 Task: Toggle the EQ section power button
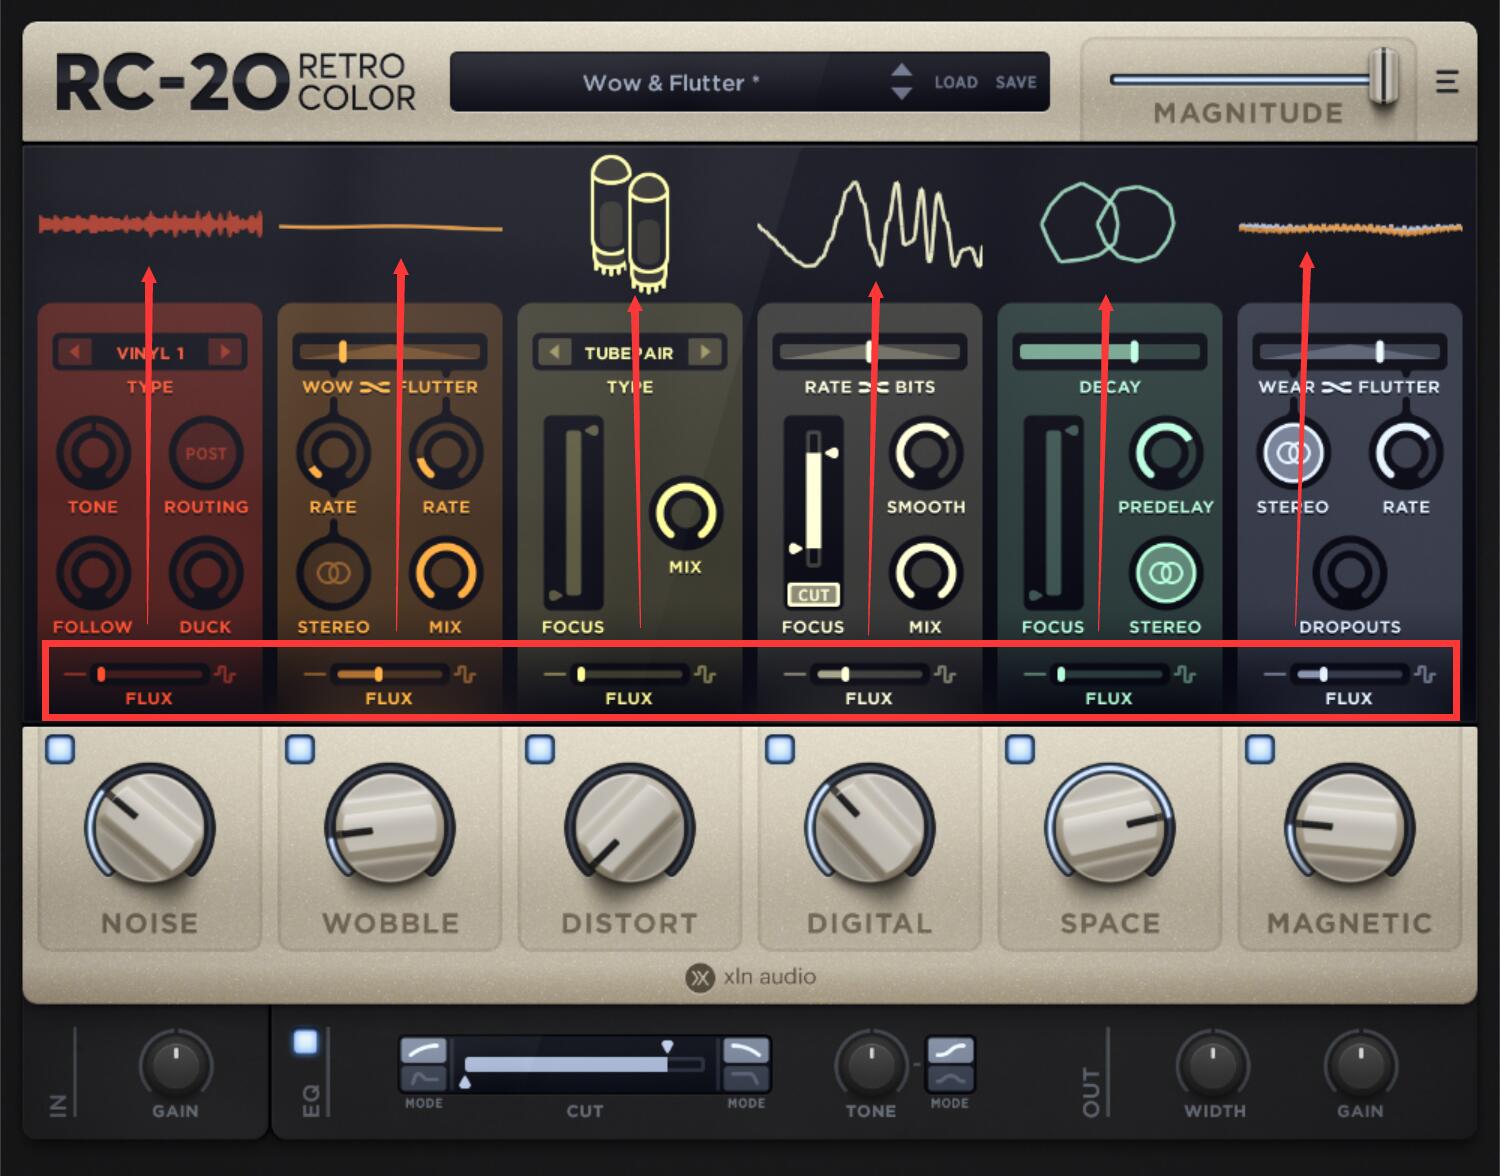click(x=305, y=1043)
